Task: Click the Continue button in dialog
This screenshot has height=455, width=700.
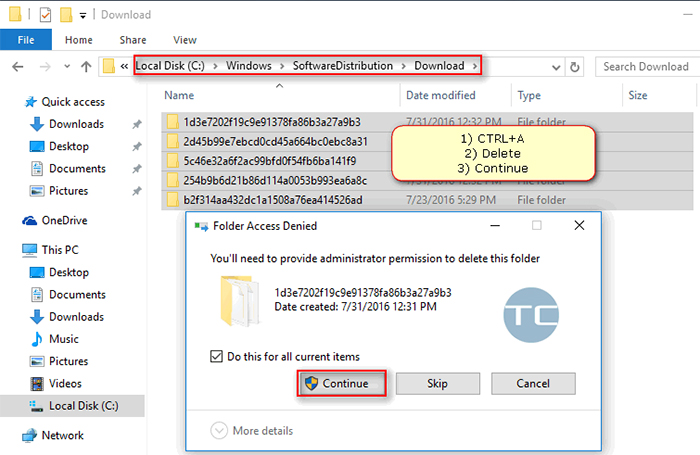Action: pyautogui.click(x=342, y=383)
